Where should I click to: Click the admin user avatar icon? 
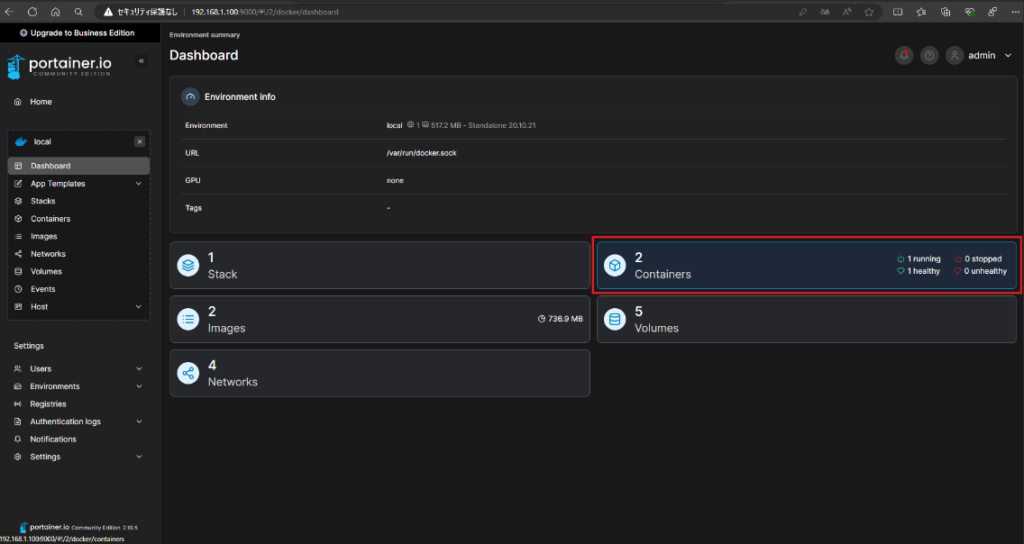point(955,56)
